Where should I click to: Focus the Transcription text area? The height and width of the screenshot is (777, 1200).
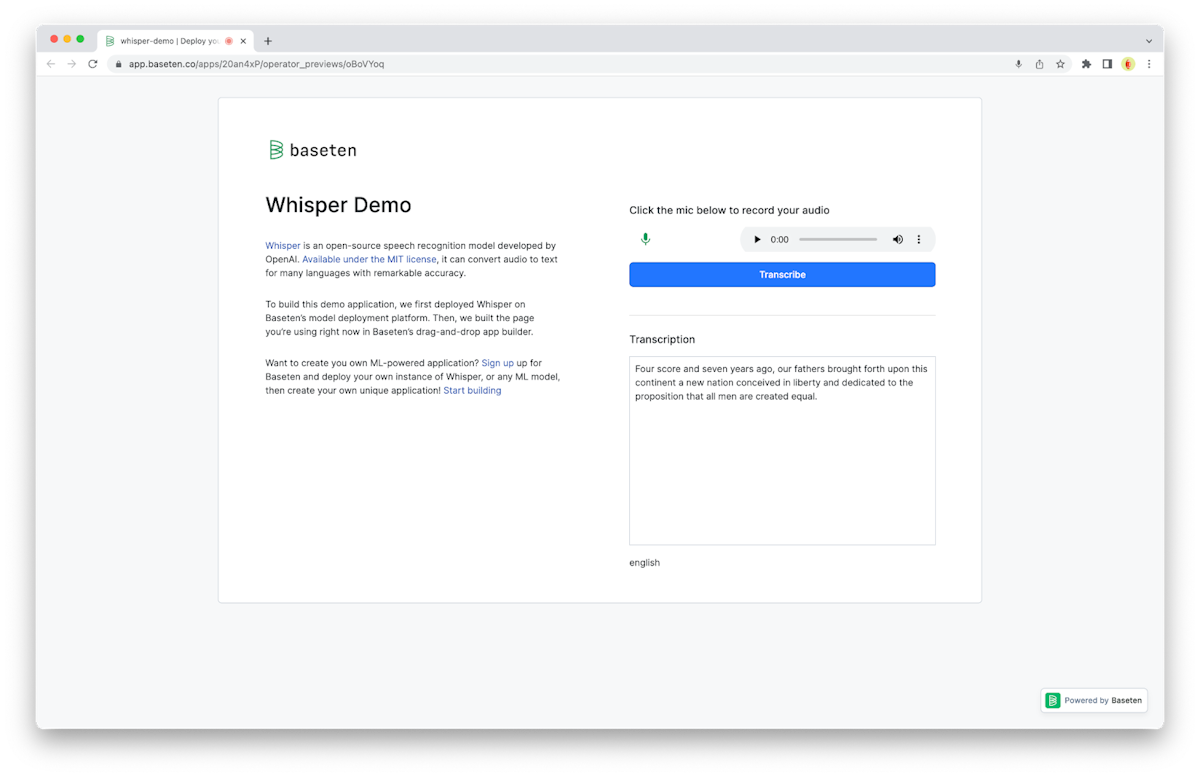tap(782, 451)
